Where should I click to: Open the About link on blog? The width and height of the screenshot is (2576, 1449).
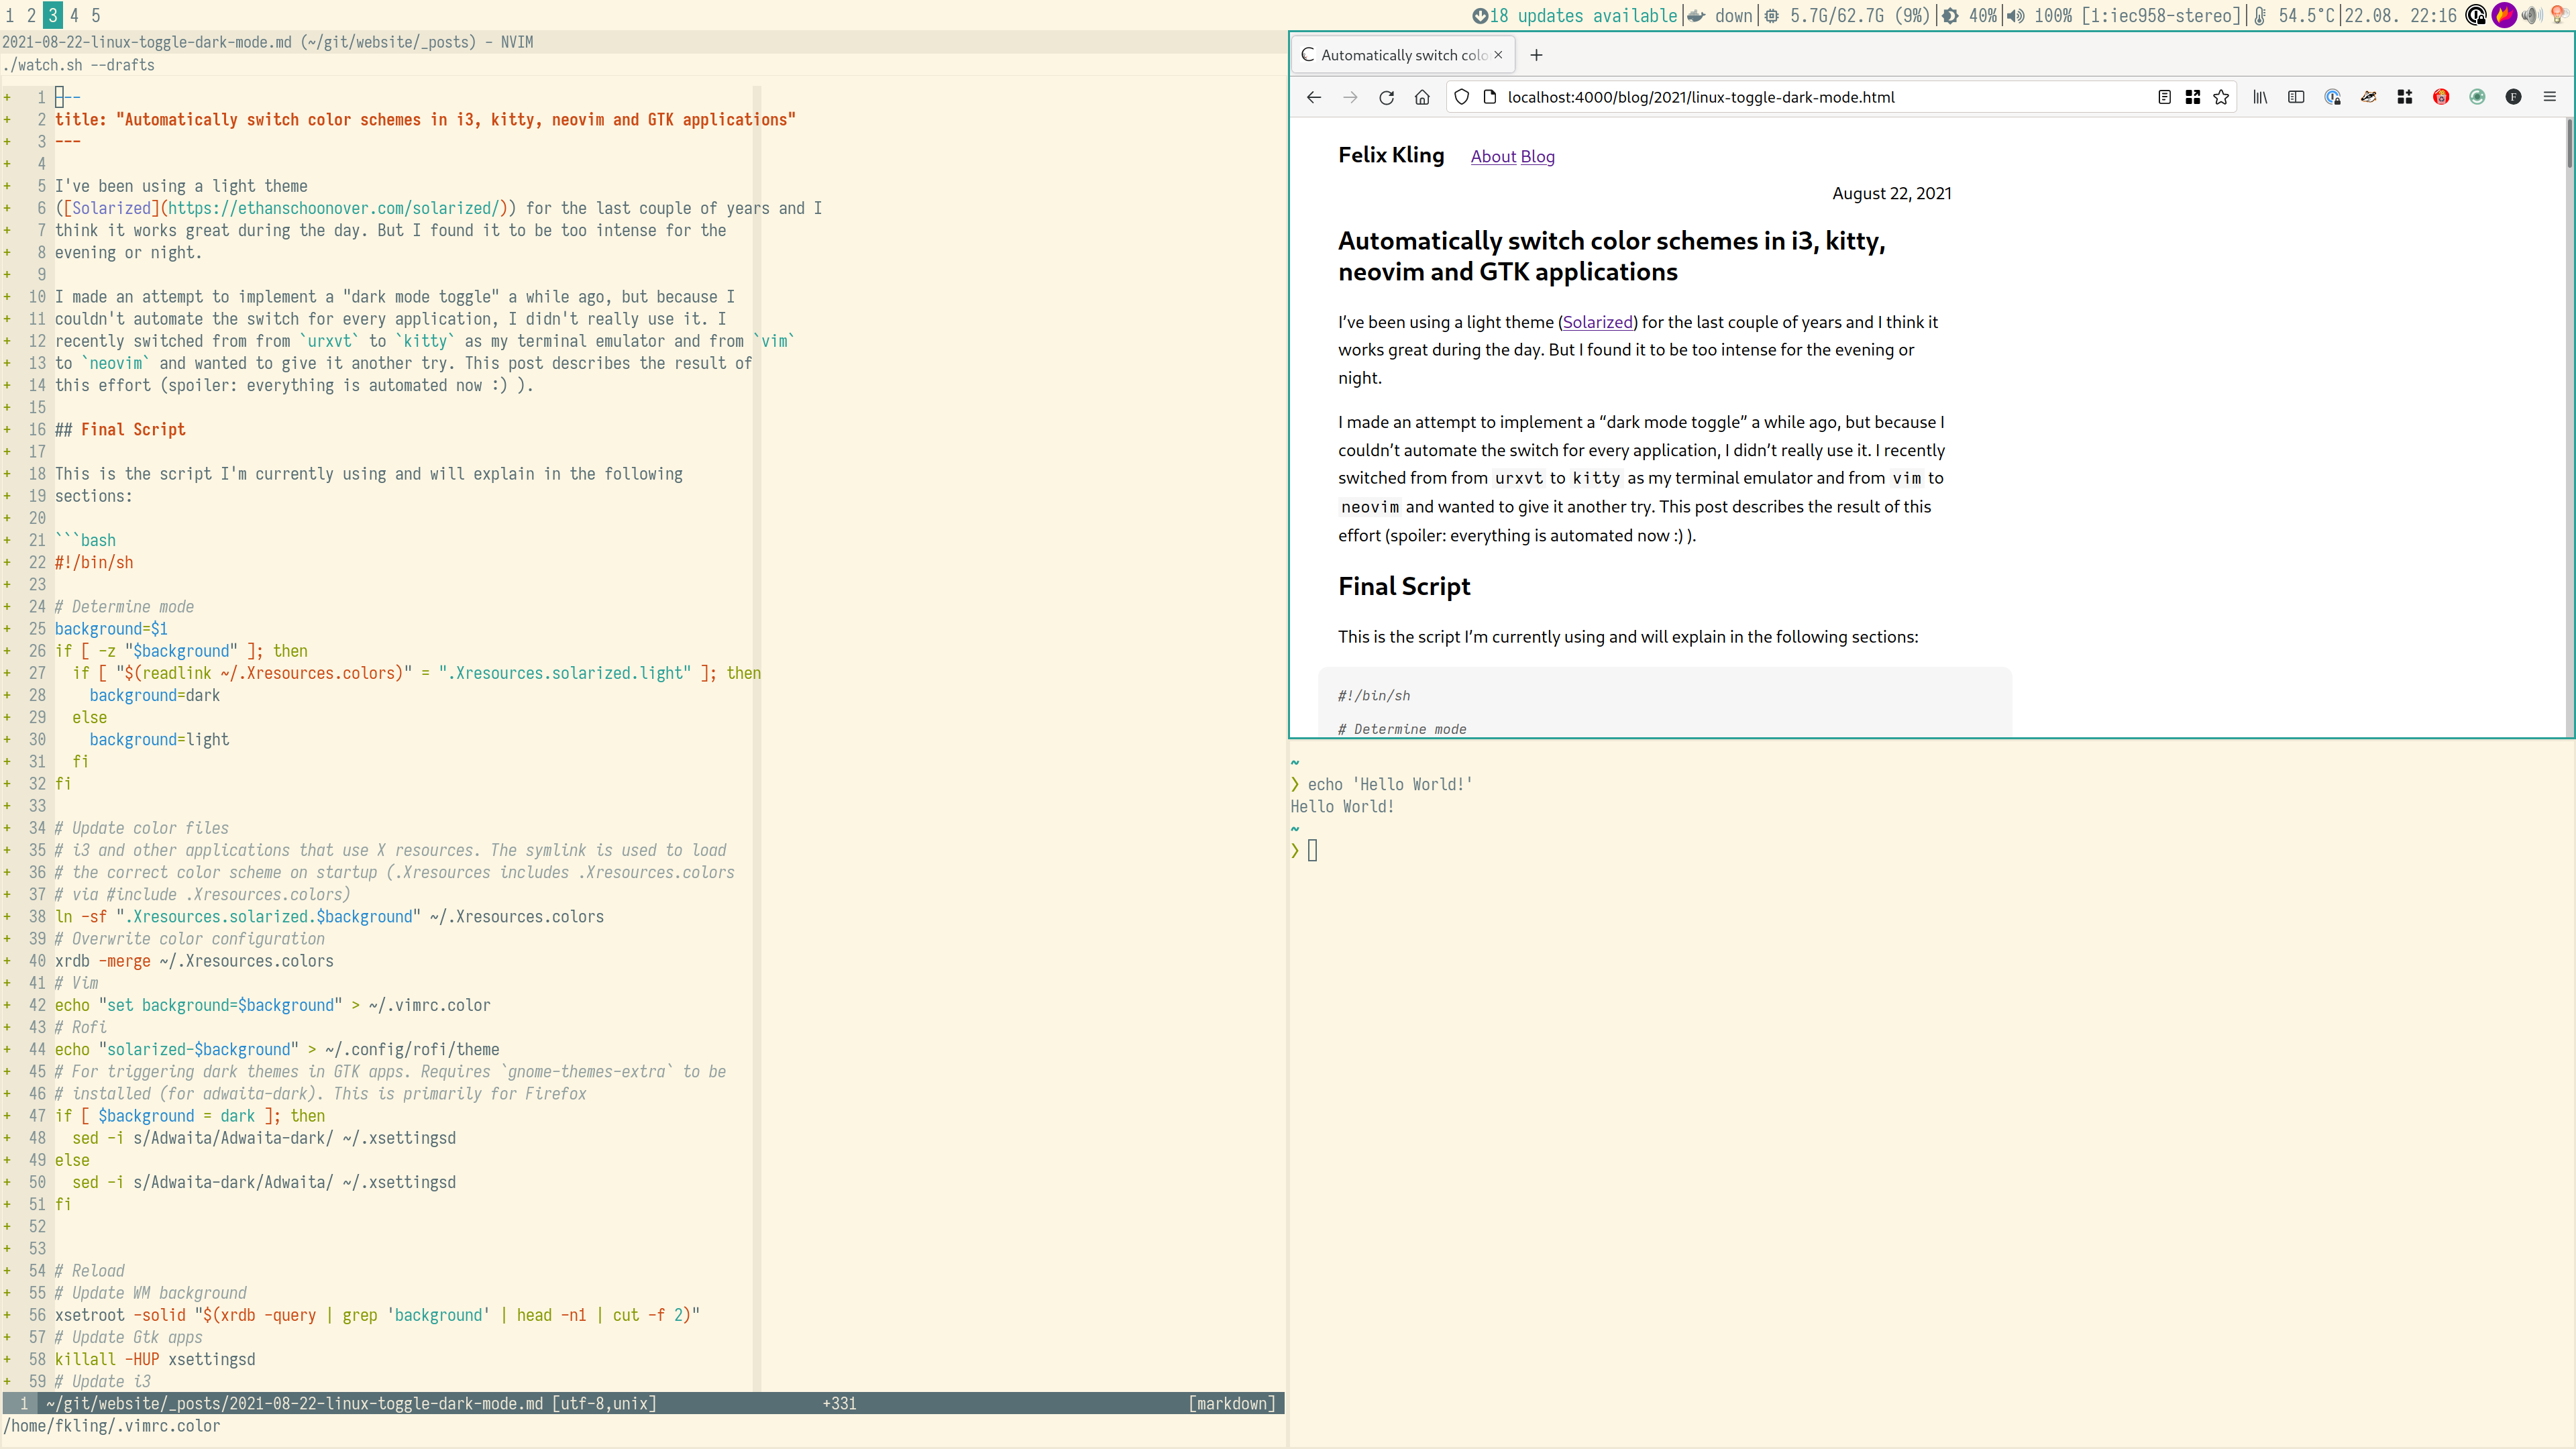1493,156
